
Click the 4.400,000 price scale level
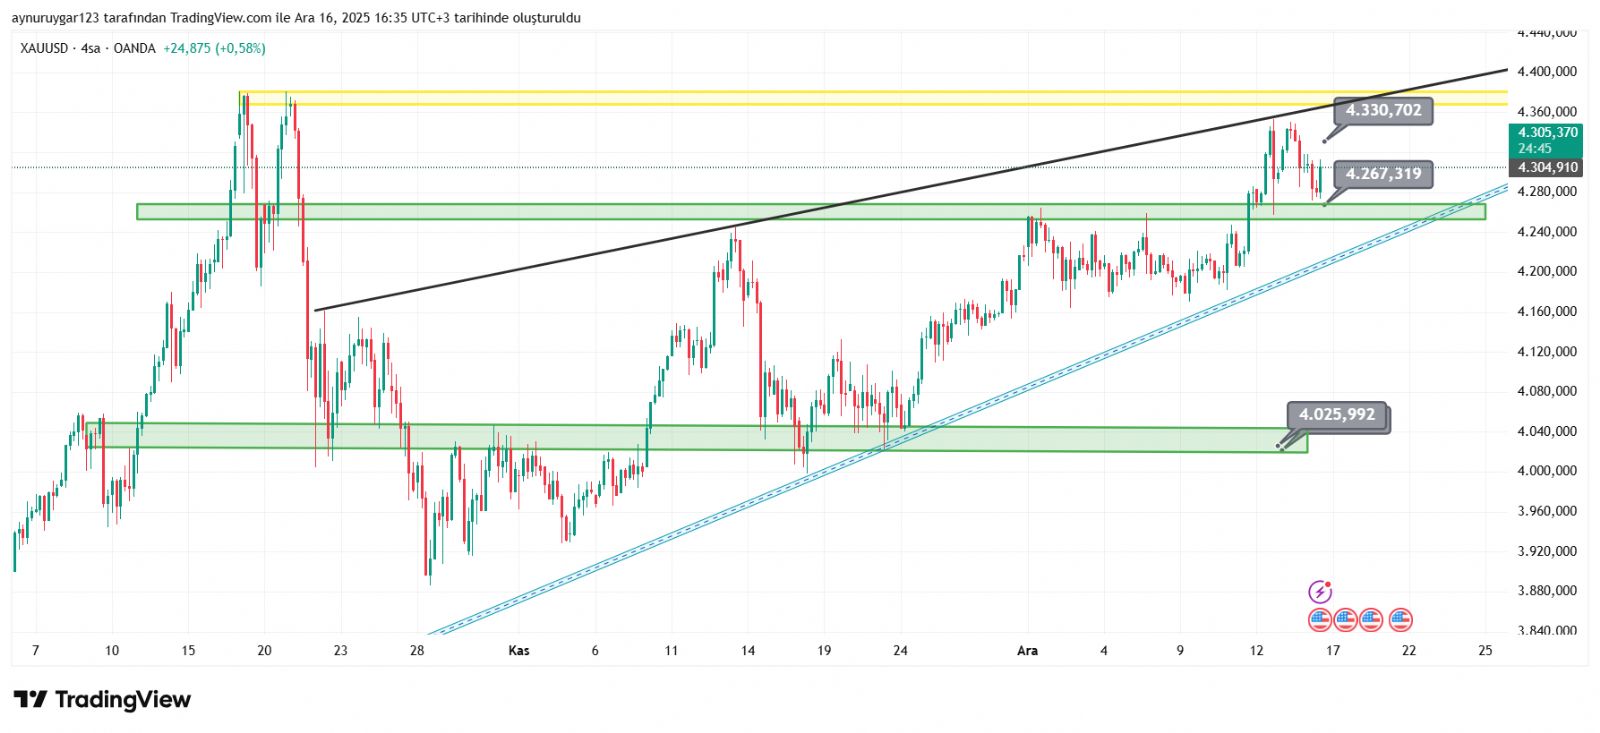pos(1546,72)
